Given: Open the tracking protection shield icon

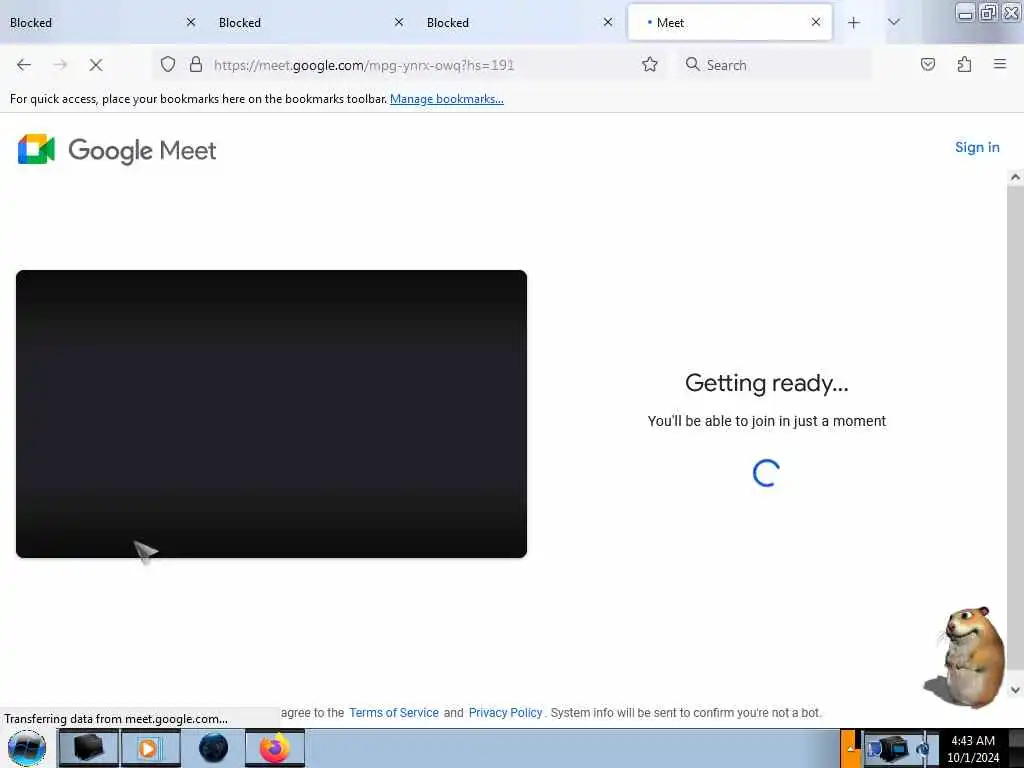Looking at the screenshot, I should coord(168,65).
